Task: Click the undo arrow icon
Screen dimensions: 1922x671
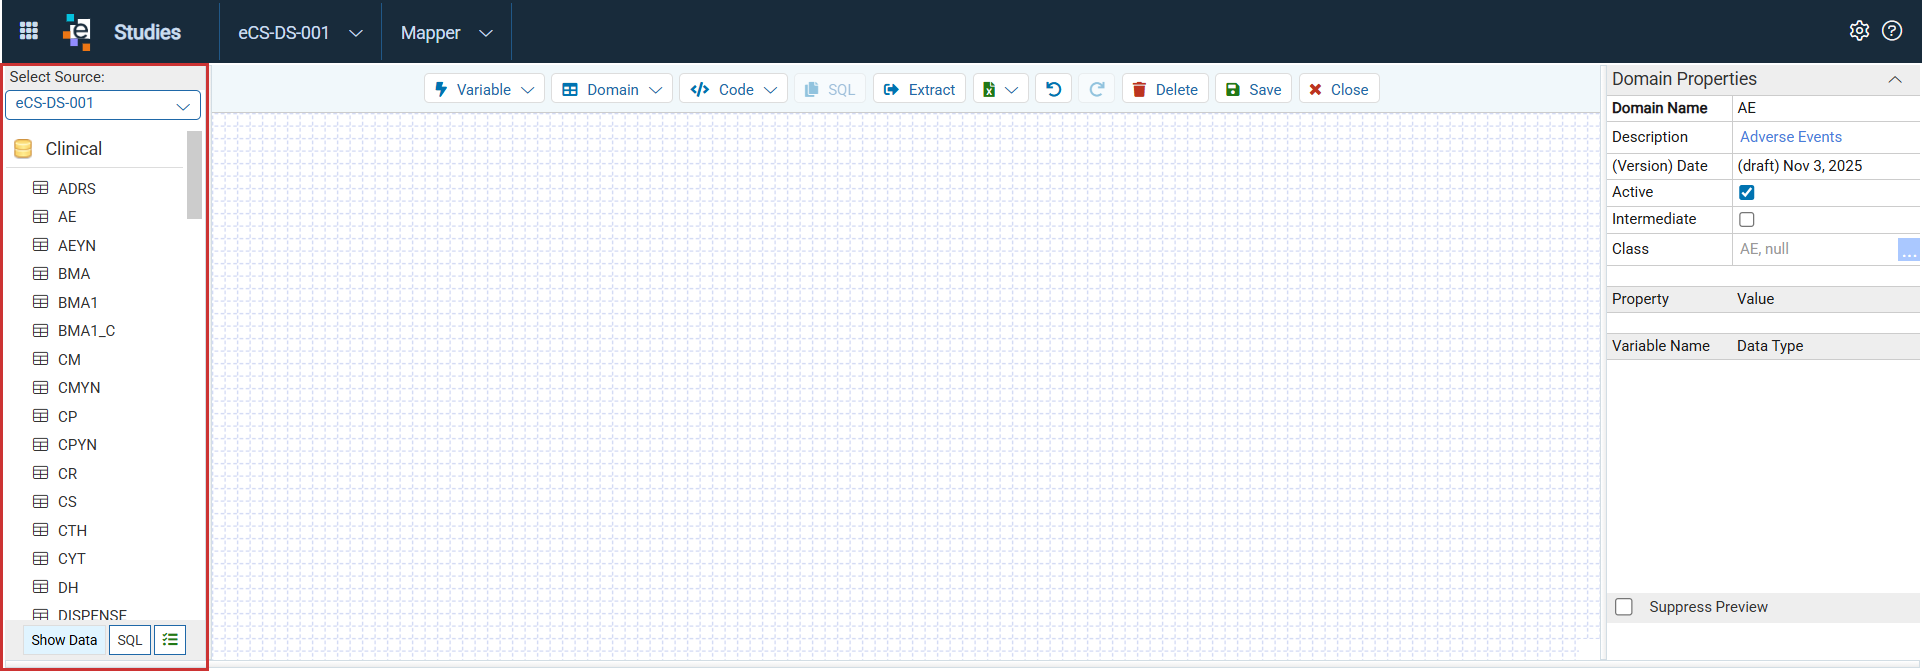Action: (1053, 89)
